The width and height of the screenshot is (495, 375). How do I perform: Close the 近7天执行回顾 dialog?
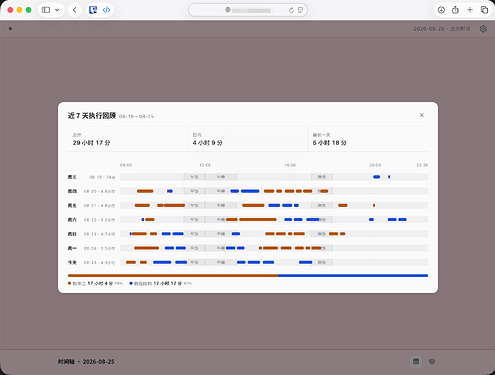(422, 115)
